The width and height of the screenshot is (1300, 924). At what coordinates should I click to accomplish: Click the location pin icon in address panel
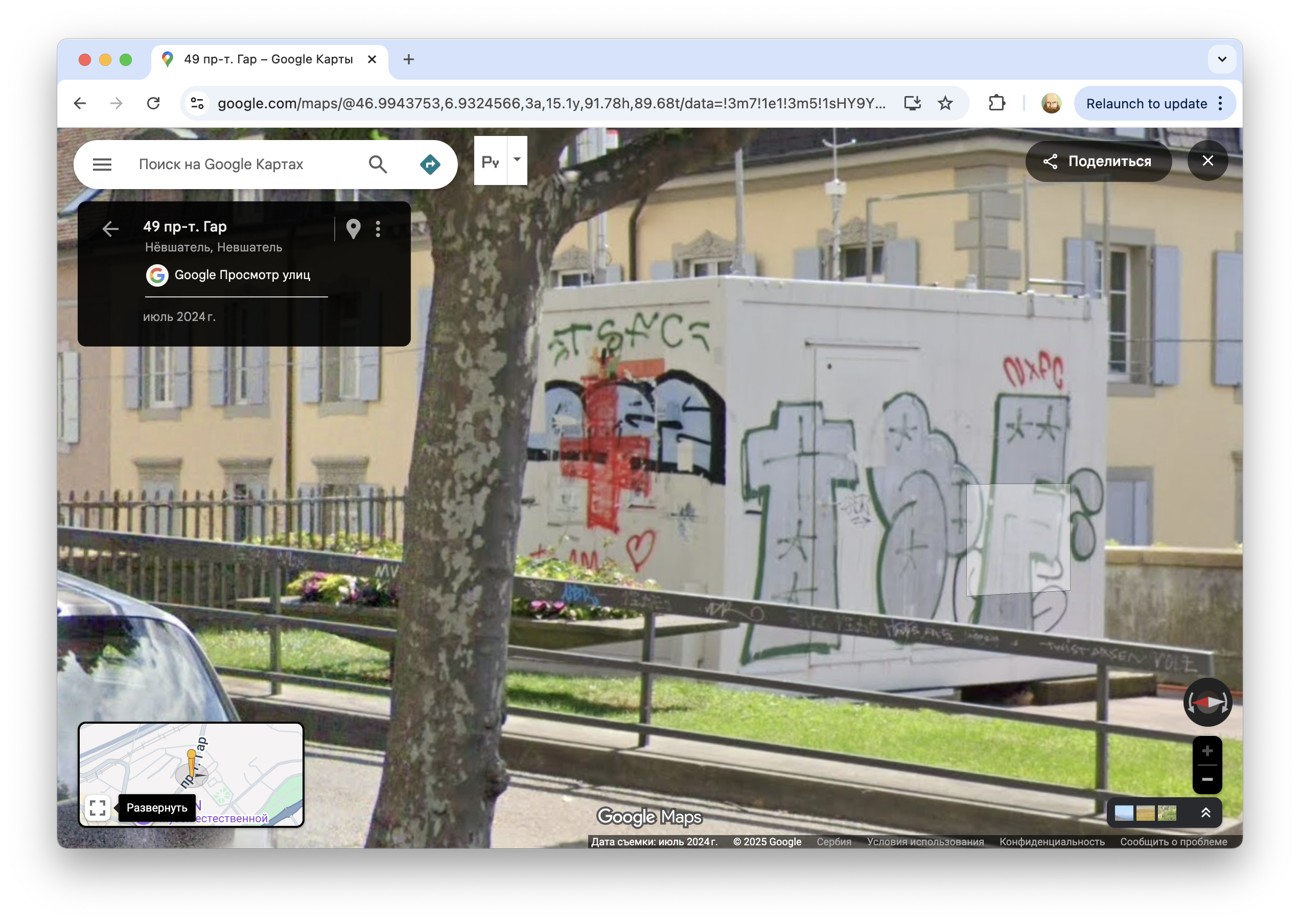353,229
